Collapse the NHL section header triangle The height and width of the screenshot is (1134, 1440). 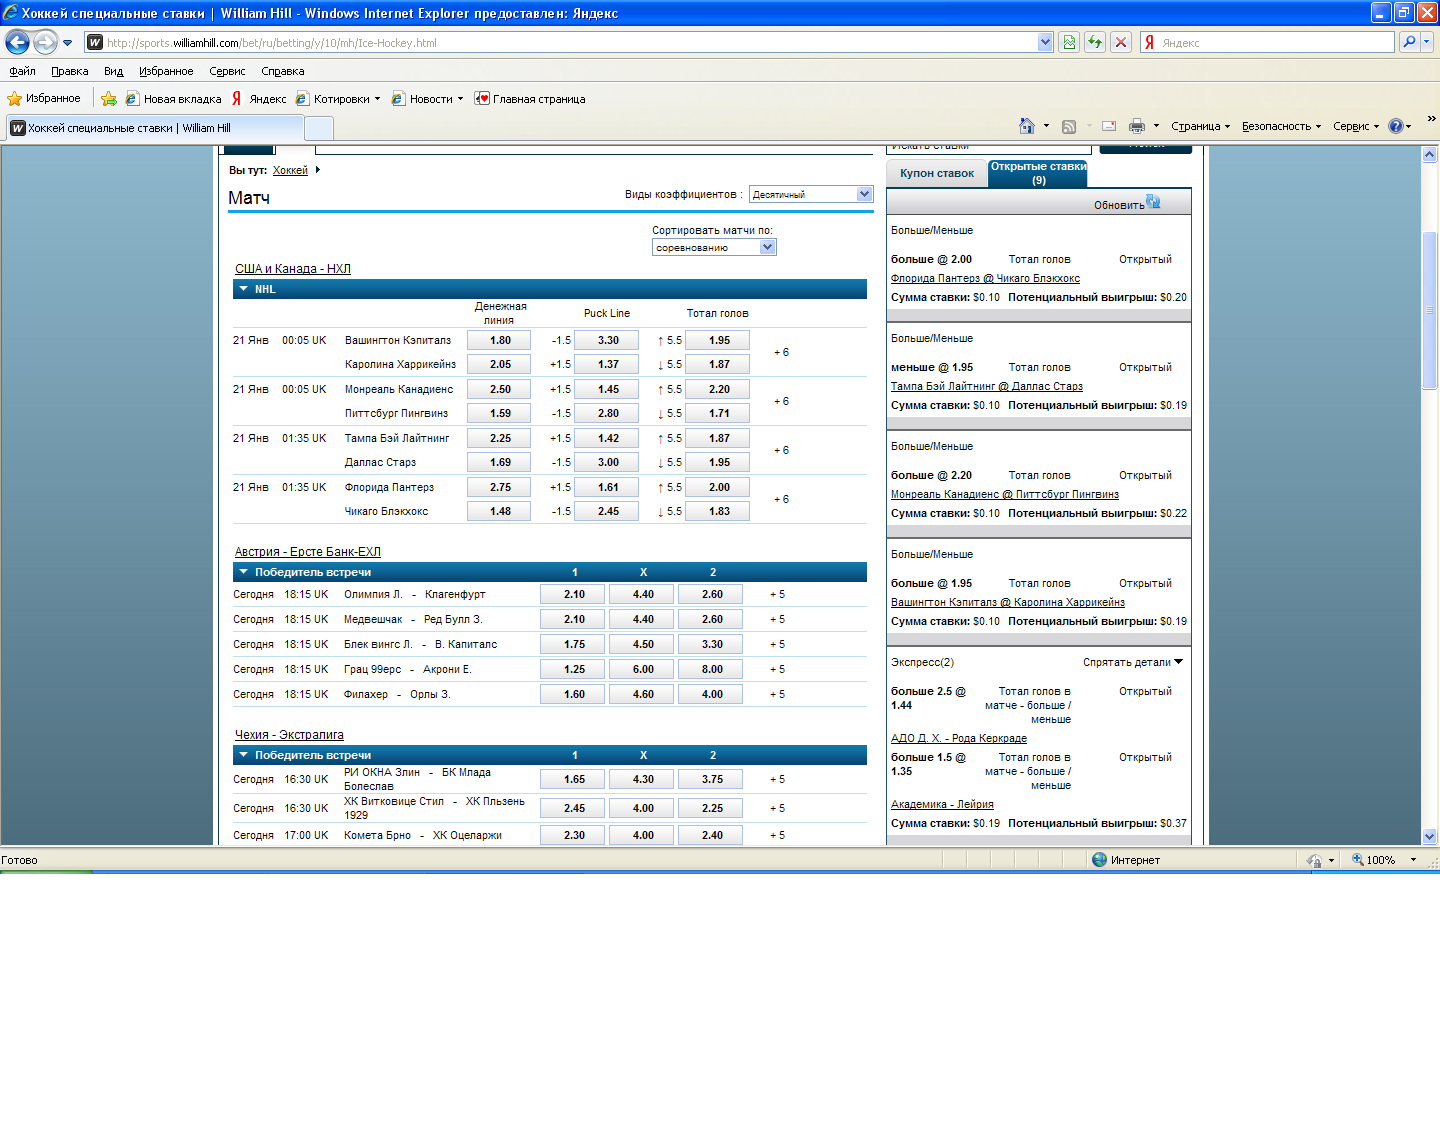coord(243,289)
